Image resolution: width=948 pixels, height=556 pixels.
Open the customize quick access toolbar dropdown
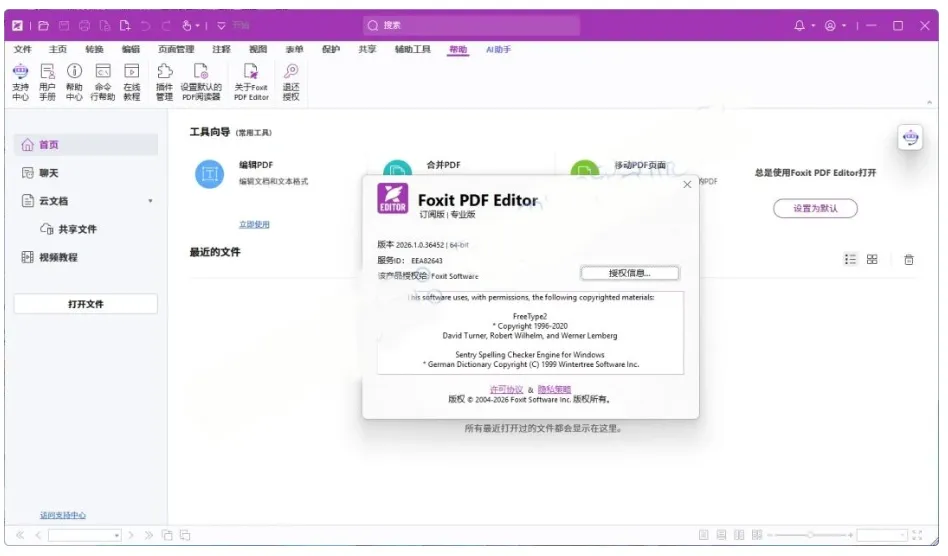pyautogui.click(x=221, y=25)
